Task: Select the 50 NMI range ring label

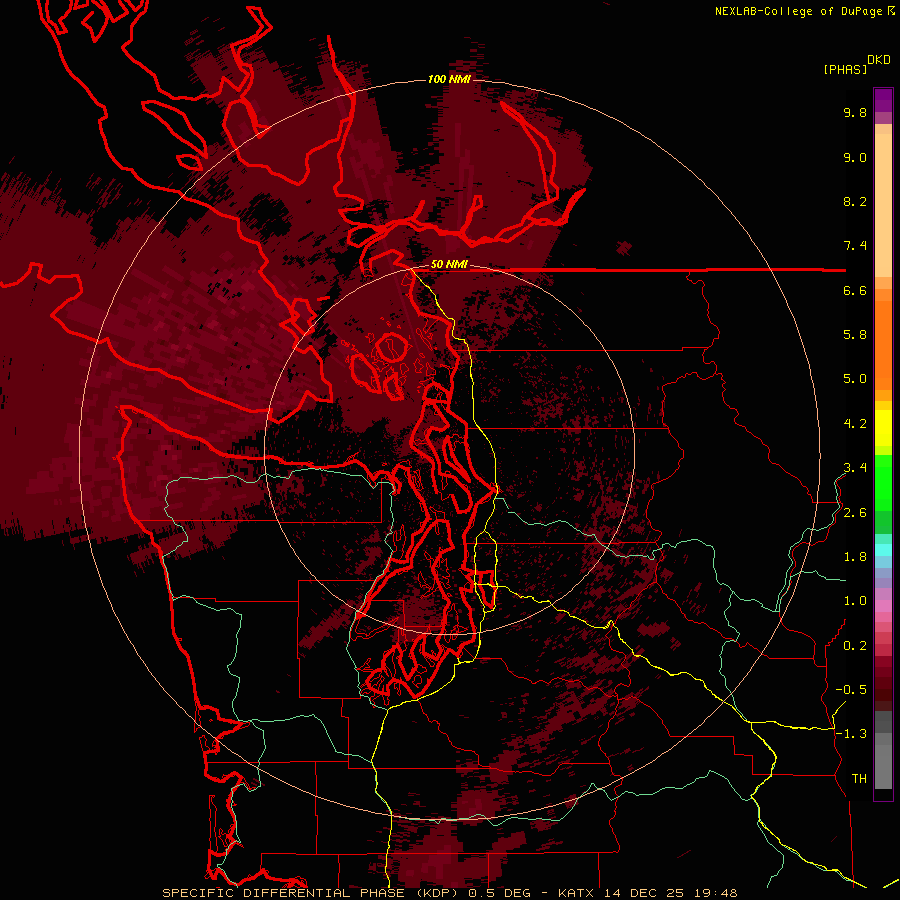Action: coord(449,264)
